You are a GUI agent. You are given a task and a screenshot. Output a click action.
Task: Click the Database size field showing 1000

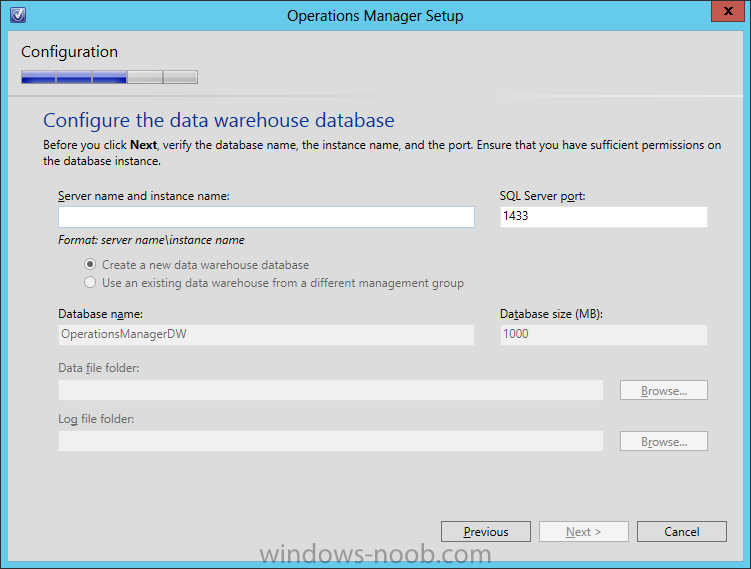[603, 335]
